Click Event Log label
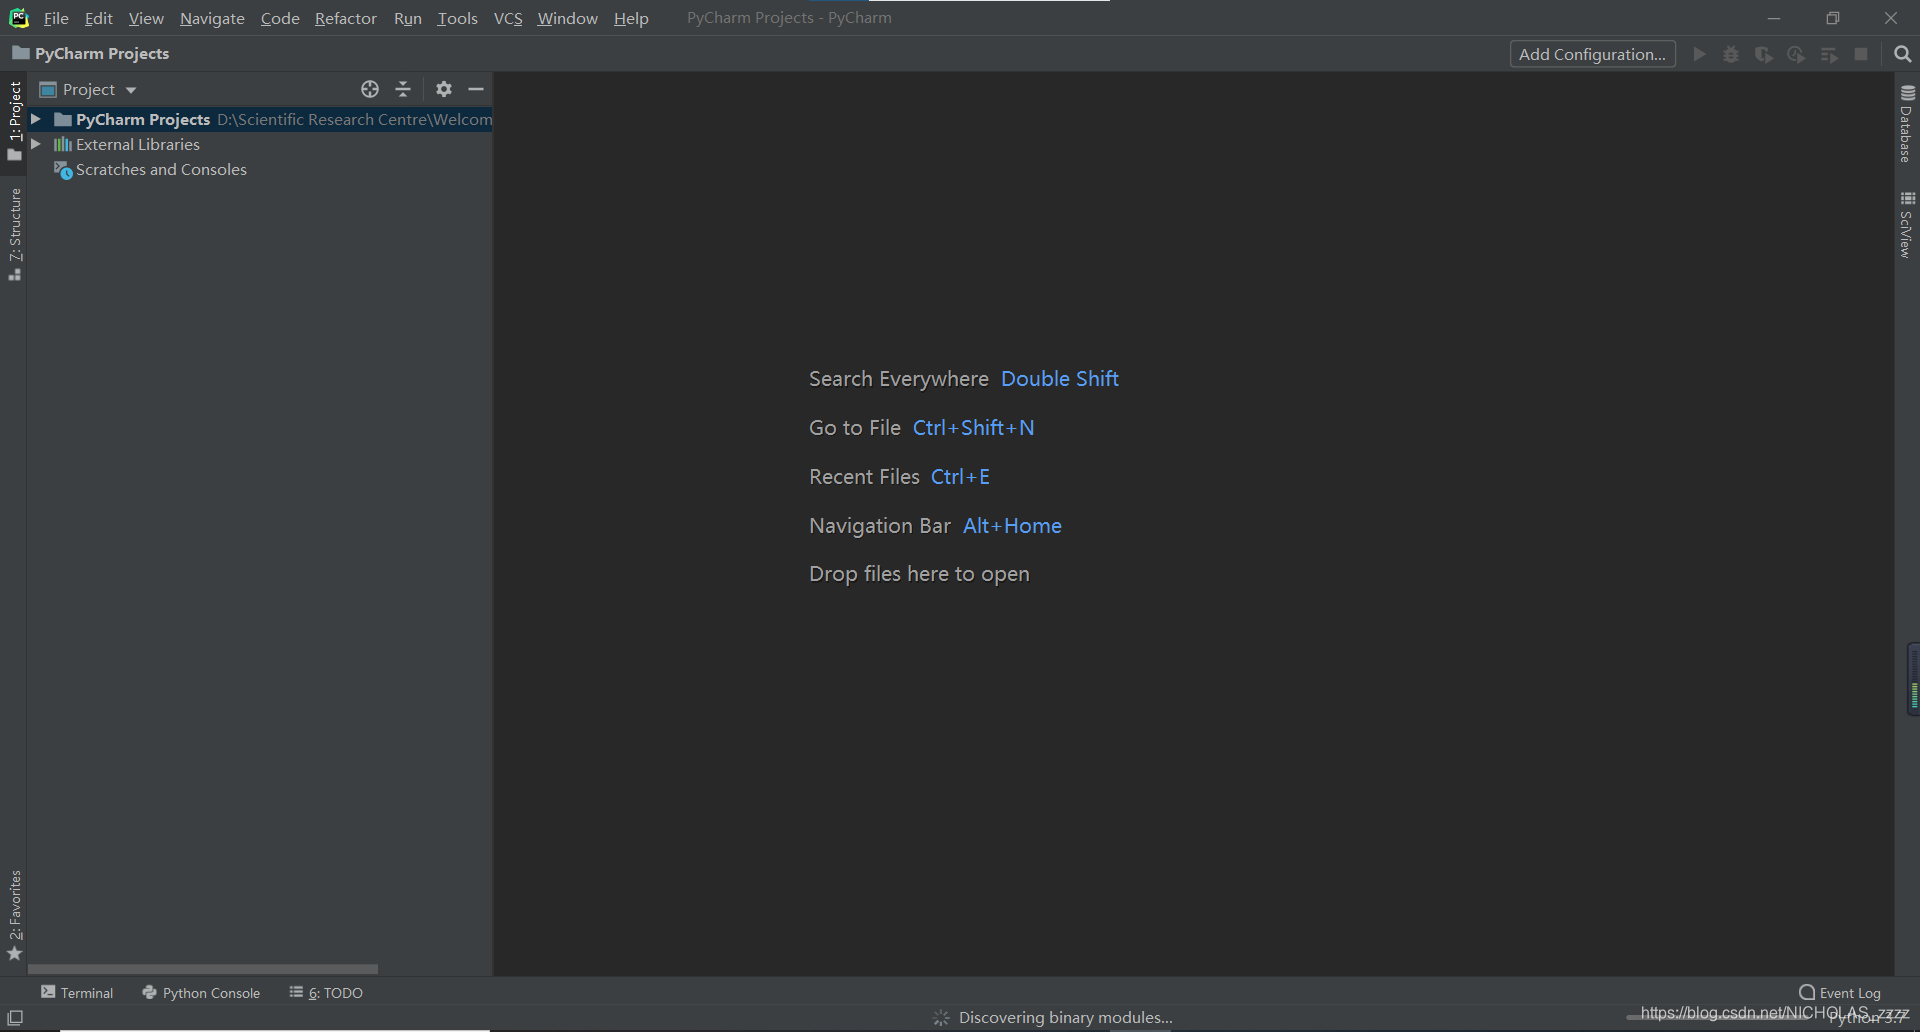This screenshot has height=1032, width=1920. [x=1850, y=993]
